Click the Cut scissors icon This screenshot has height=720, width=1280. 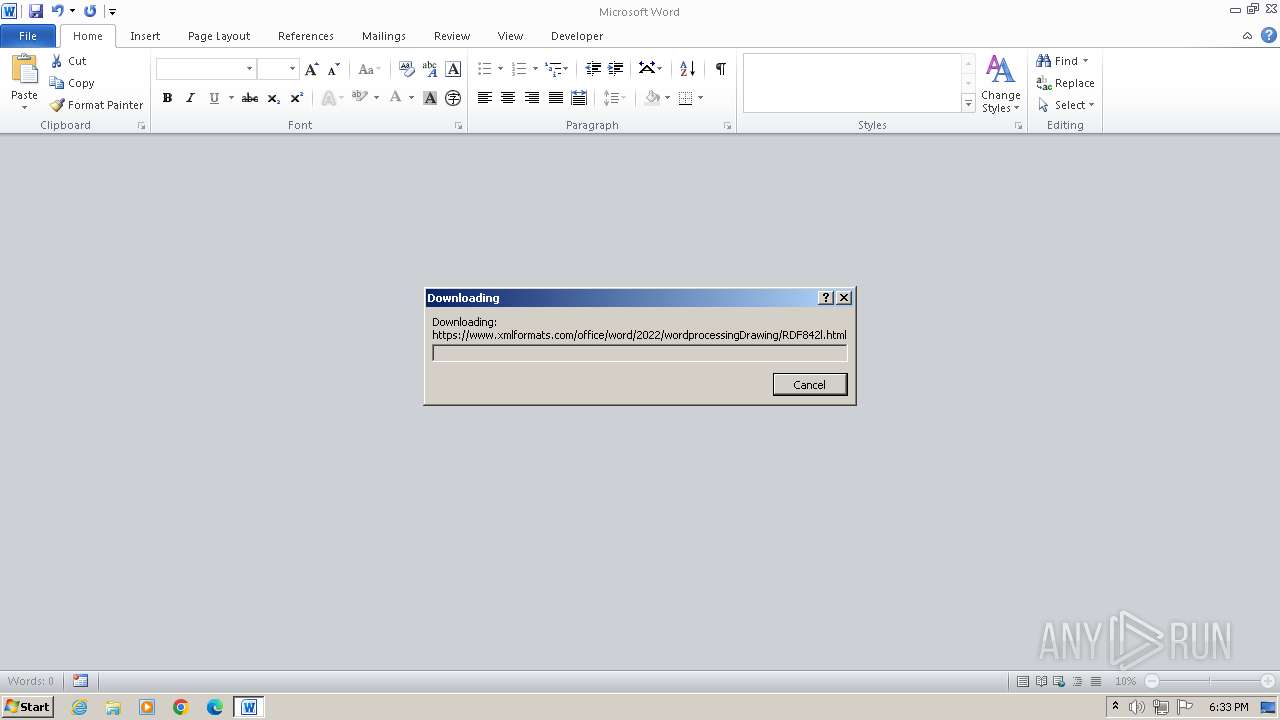click(x=57, y=61)
